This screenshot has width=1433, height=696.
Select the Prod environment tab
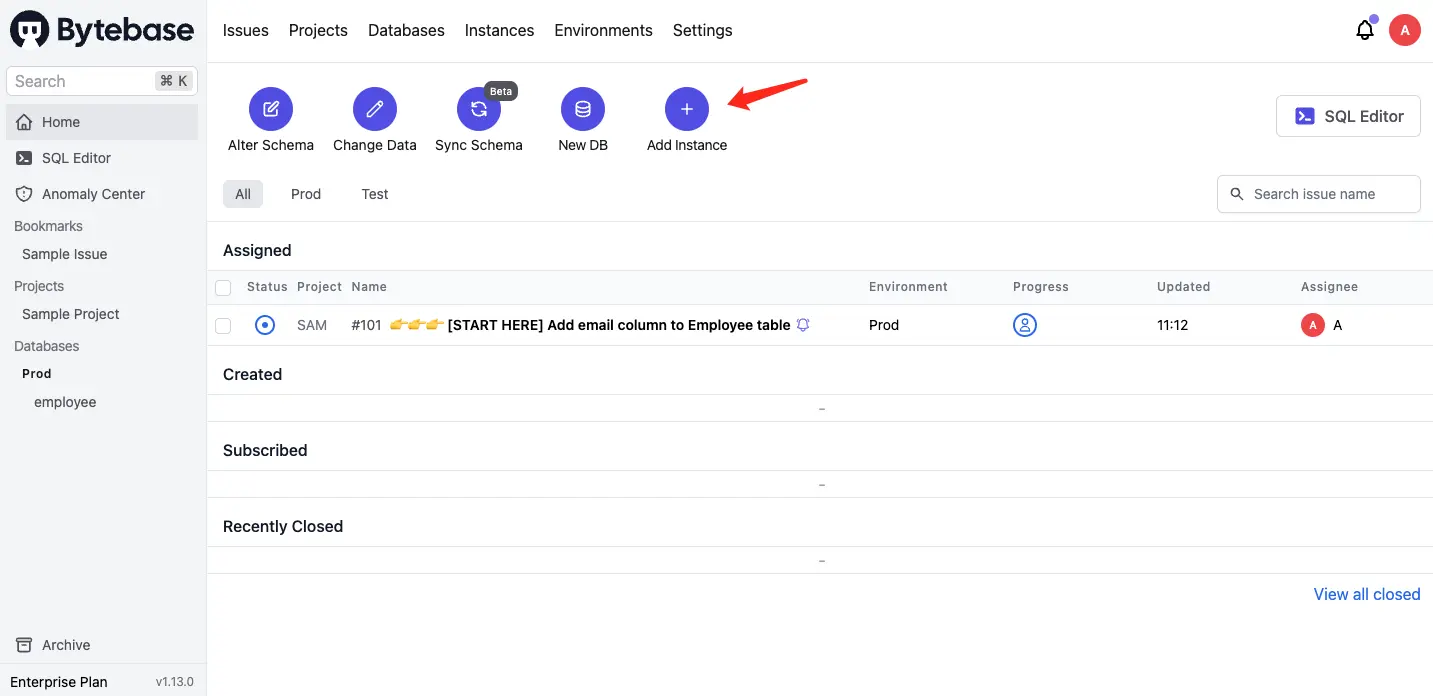pyautogui.click(x=306, y=194)
